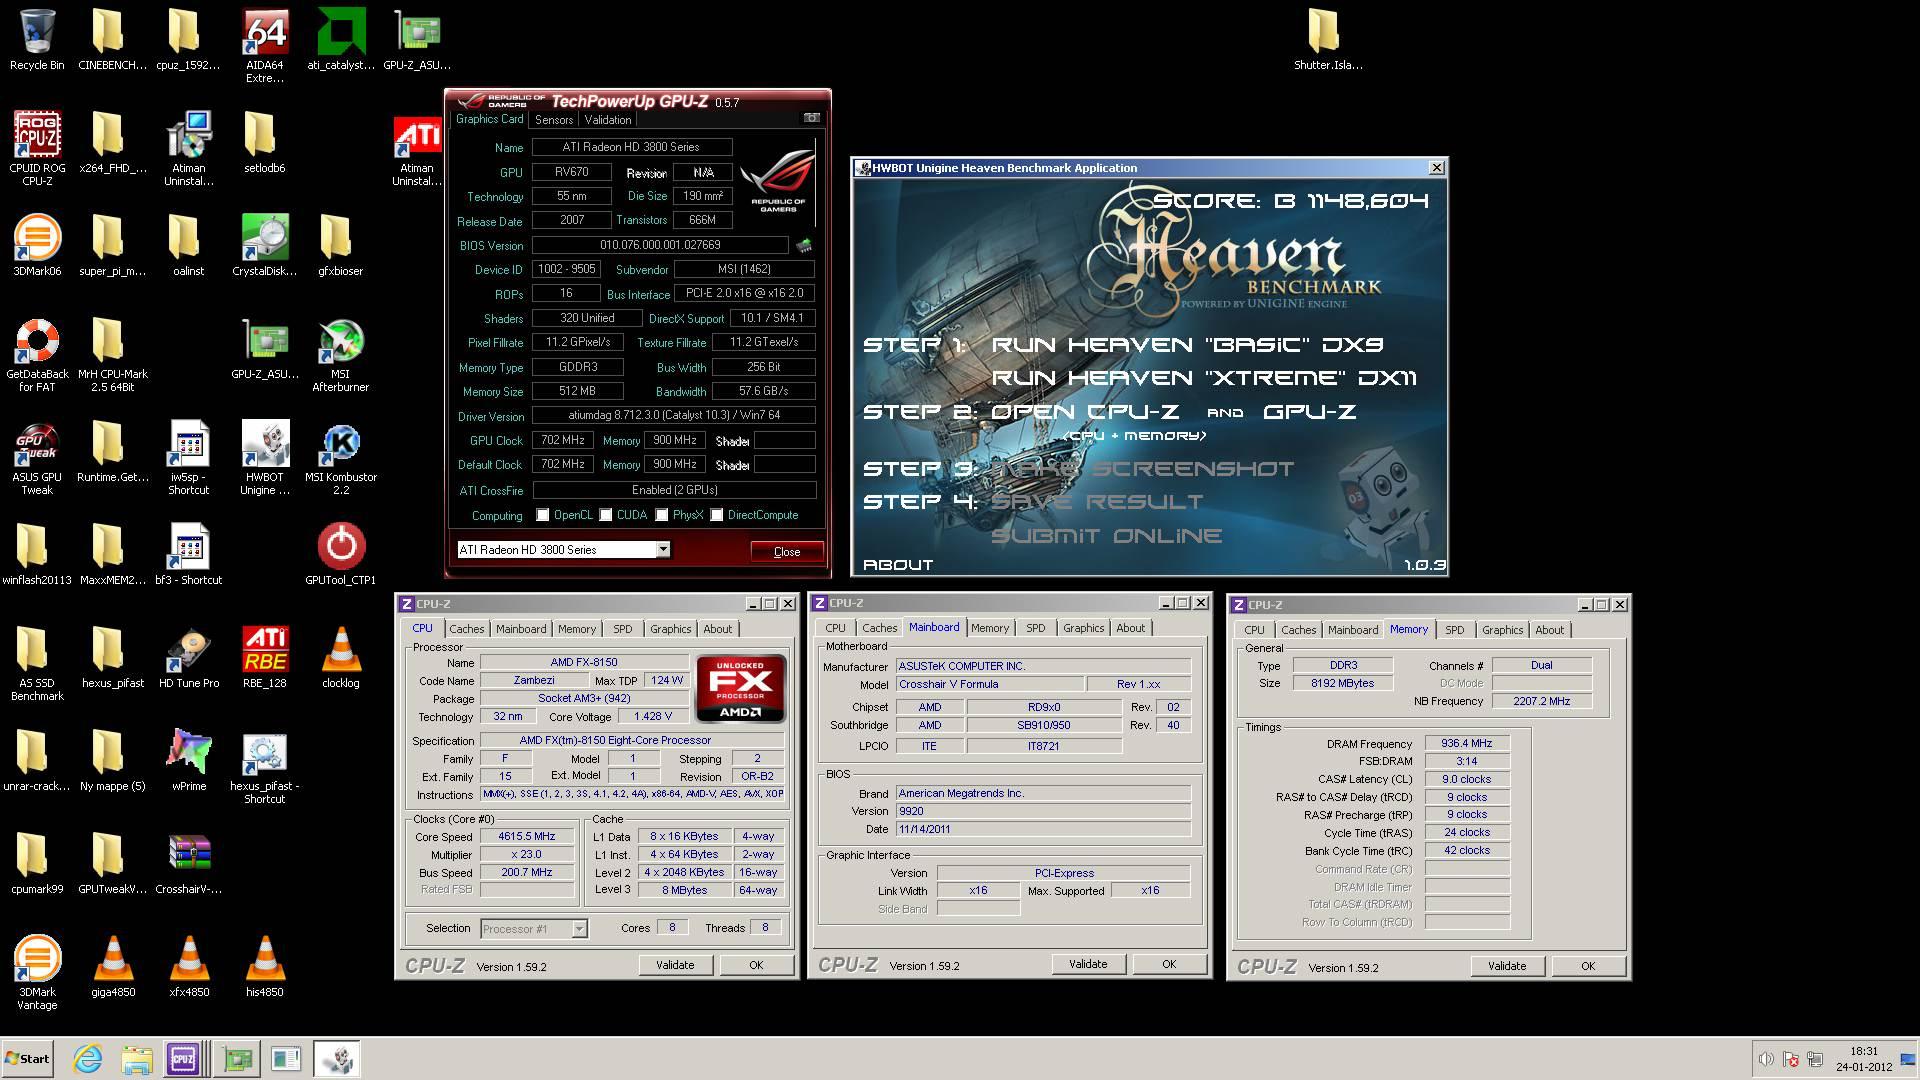The image size is (1920, 1080).
Task: Expand ATI Radeon HD 3800 Series dropdown
Action: pos(662,550)
